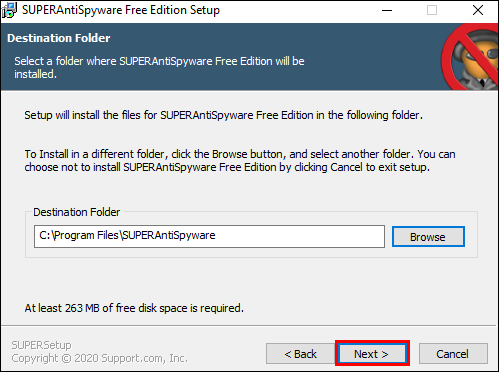The image size is (499, 372).
Task: Cancel the setup wizard
Action: 453,354
